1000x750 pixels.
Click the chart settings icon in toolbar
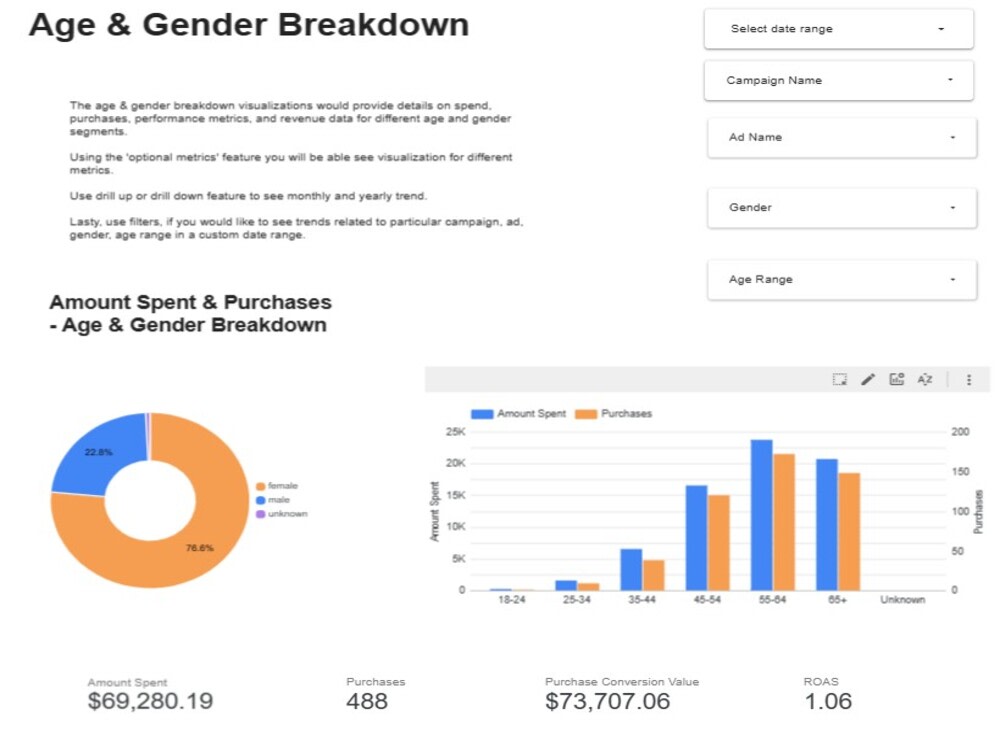(897, 379)
